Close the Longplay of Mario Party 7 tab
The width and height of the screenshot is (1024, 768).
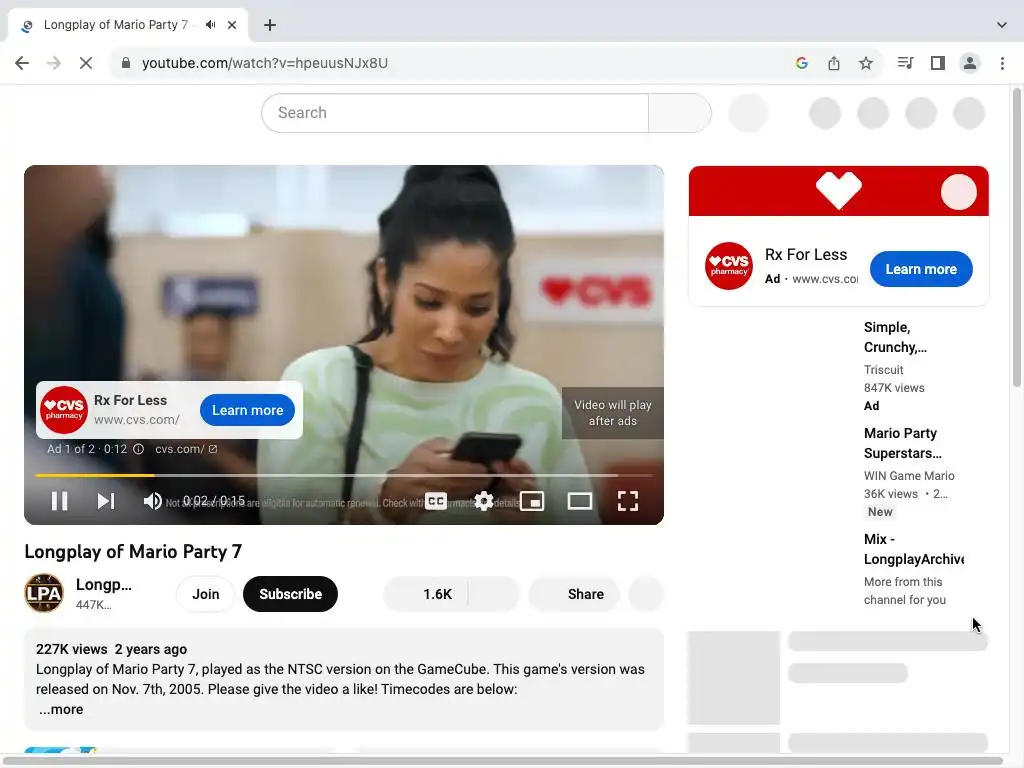pyautogui.click(x=232, y=25)
